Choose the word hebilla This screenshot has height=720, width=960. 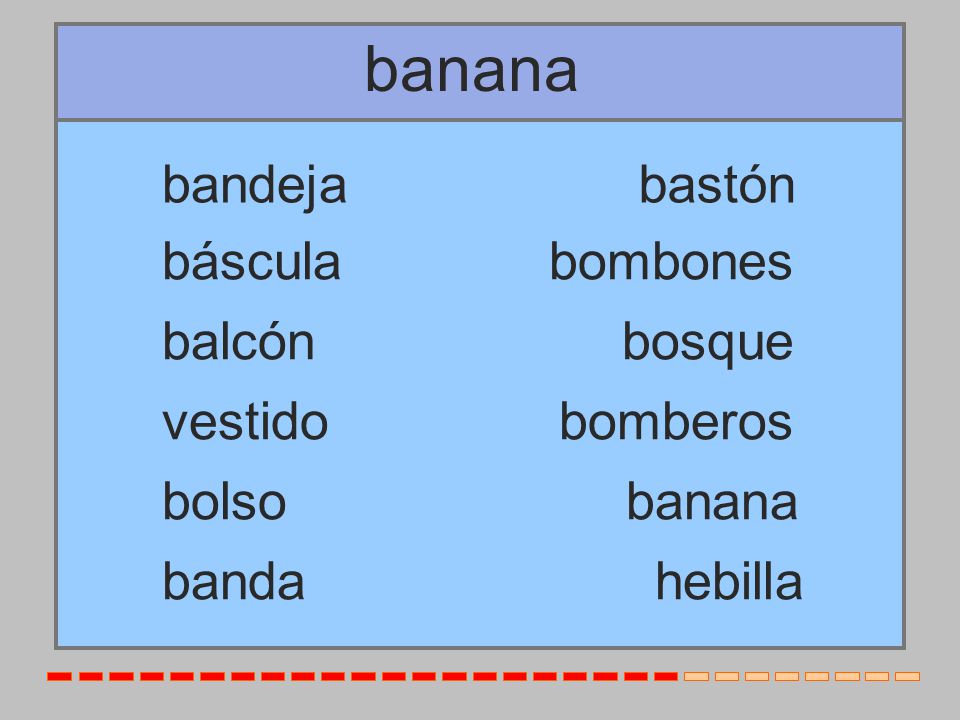(729, 582)
